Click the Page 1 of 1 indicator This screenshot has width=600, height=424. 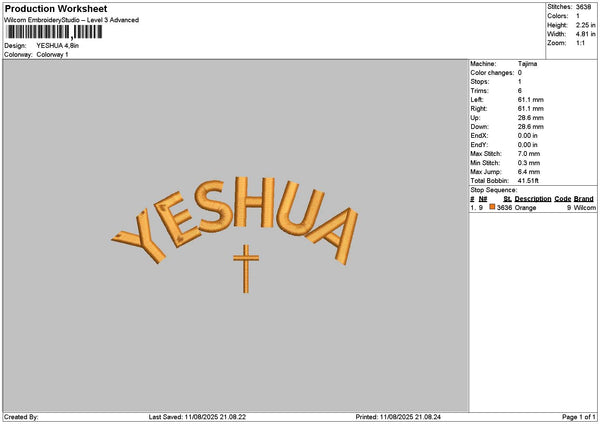pyautogui.click(x=579, y=417)
